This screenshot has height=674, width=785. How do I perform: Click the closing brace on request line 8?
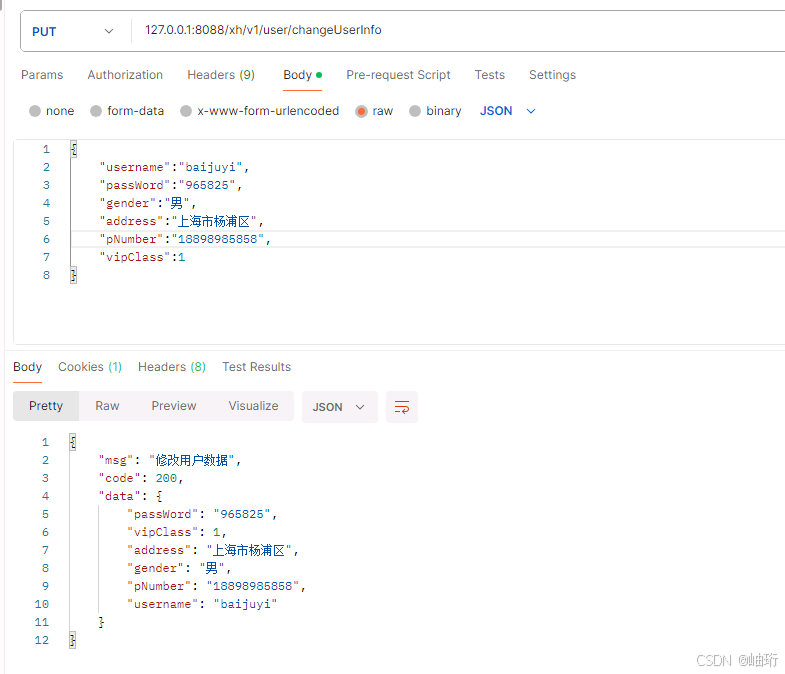coord(74,275)
